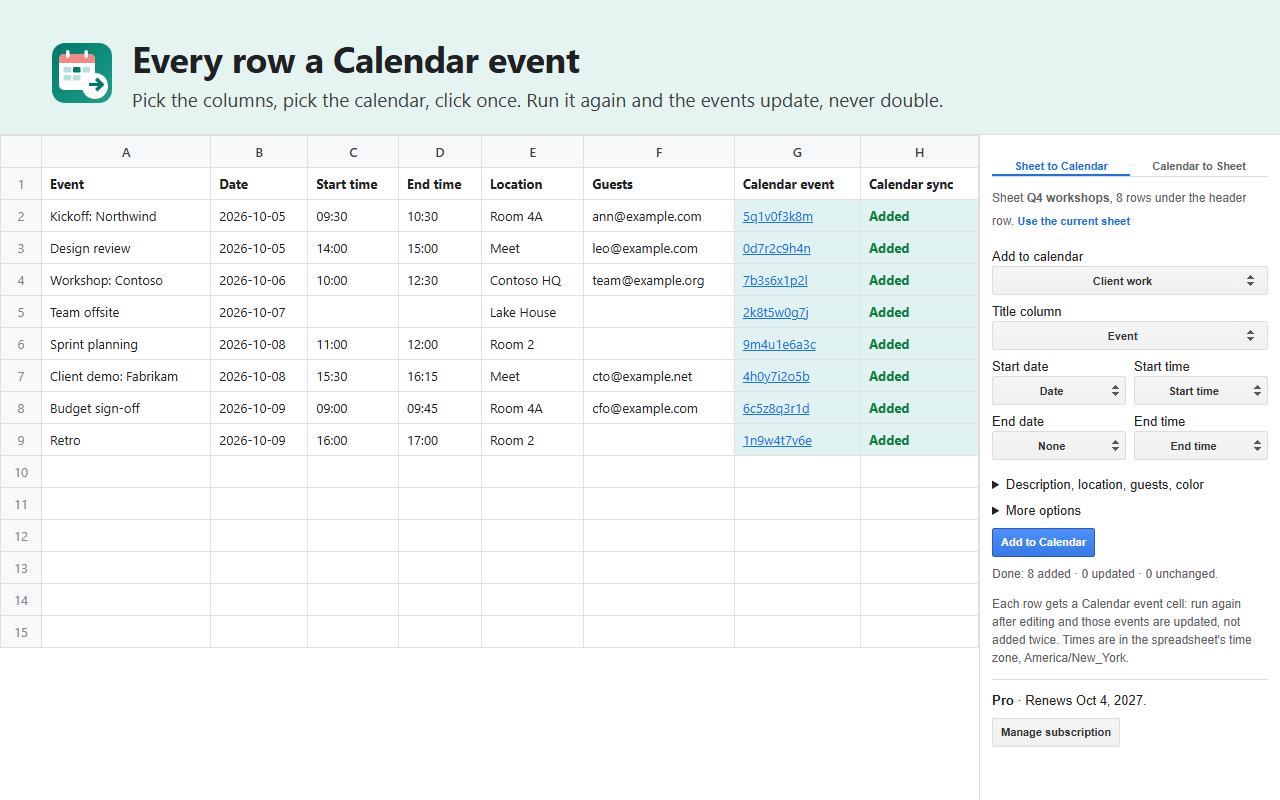Click the '12:30' end time cell
Viewport: 1280px width, 800px height.
click(x=440, y=280)
